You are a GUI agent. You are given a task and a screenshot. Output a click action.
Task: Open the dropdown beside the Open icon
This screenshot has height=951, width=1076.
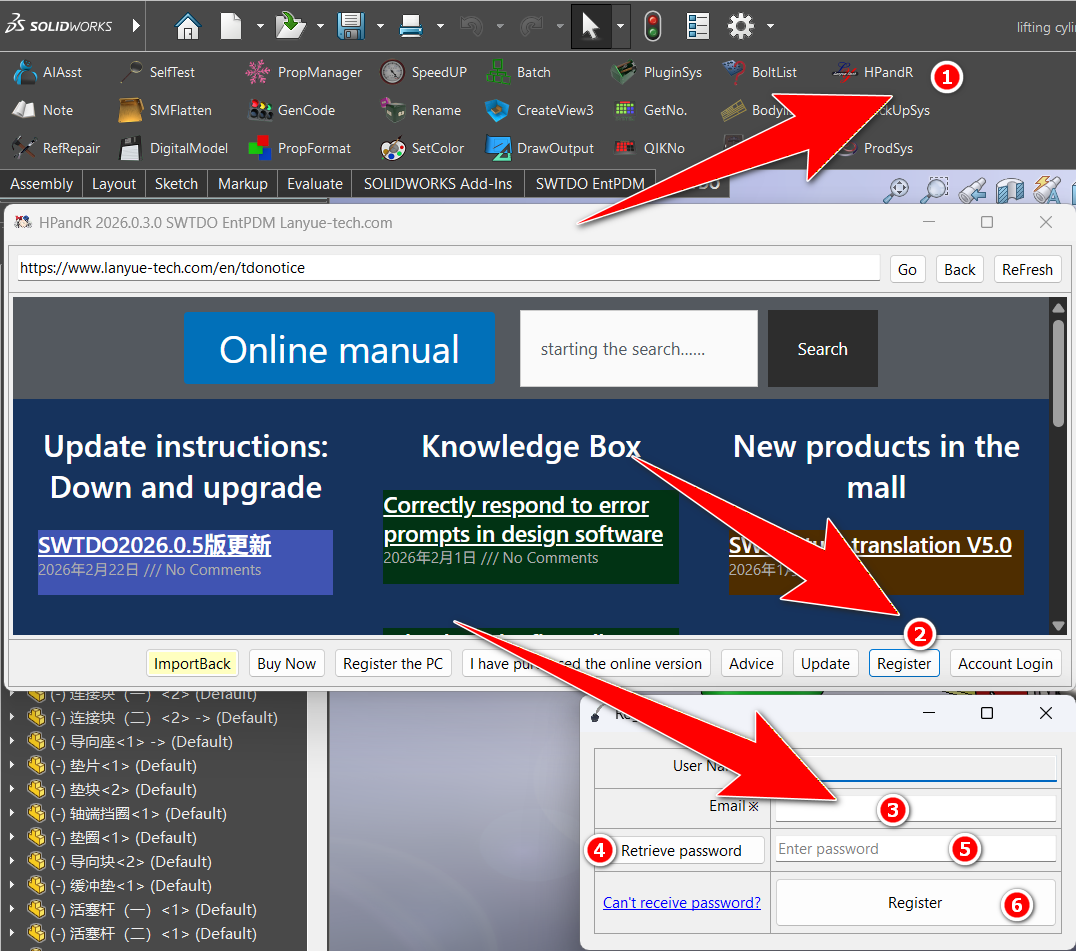pyautogui.click(x=320, y=26)
